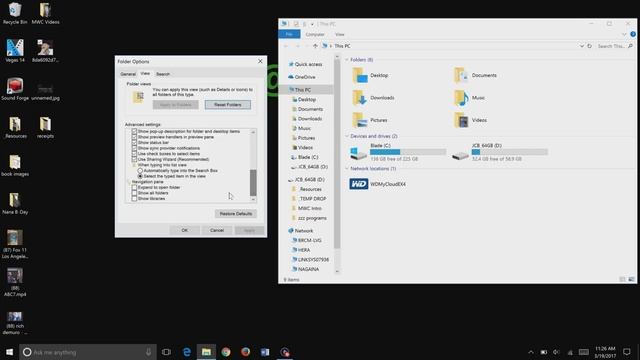Launch Microsoft Edge from the taskbar
Image resolution: width=640 pixels, height=360 pixels.
tap(187, 352)
